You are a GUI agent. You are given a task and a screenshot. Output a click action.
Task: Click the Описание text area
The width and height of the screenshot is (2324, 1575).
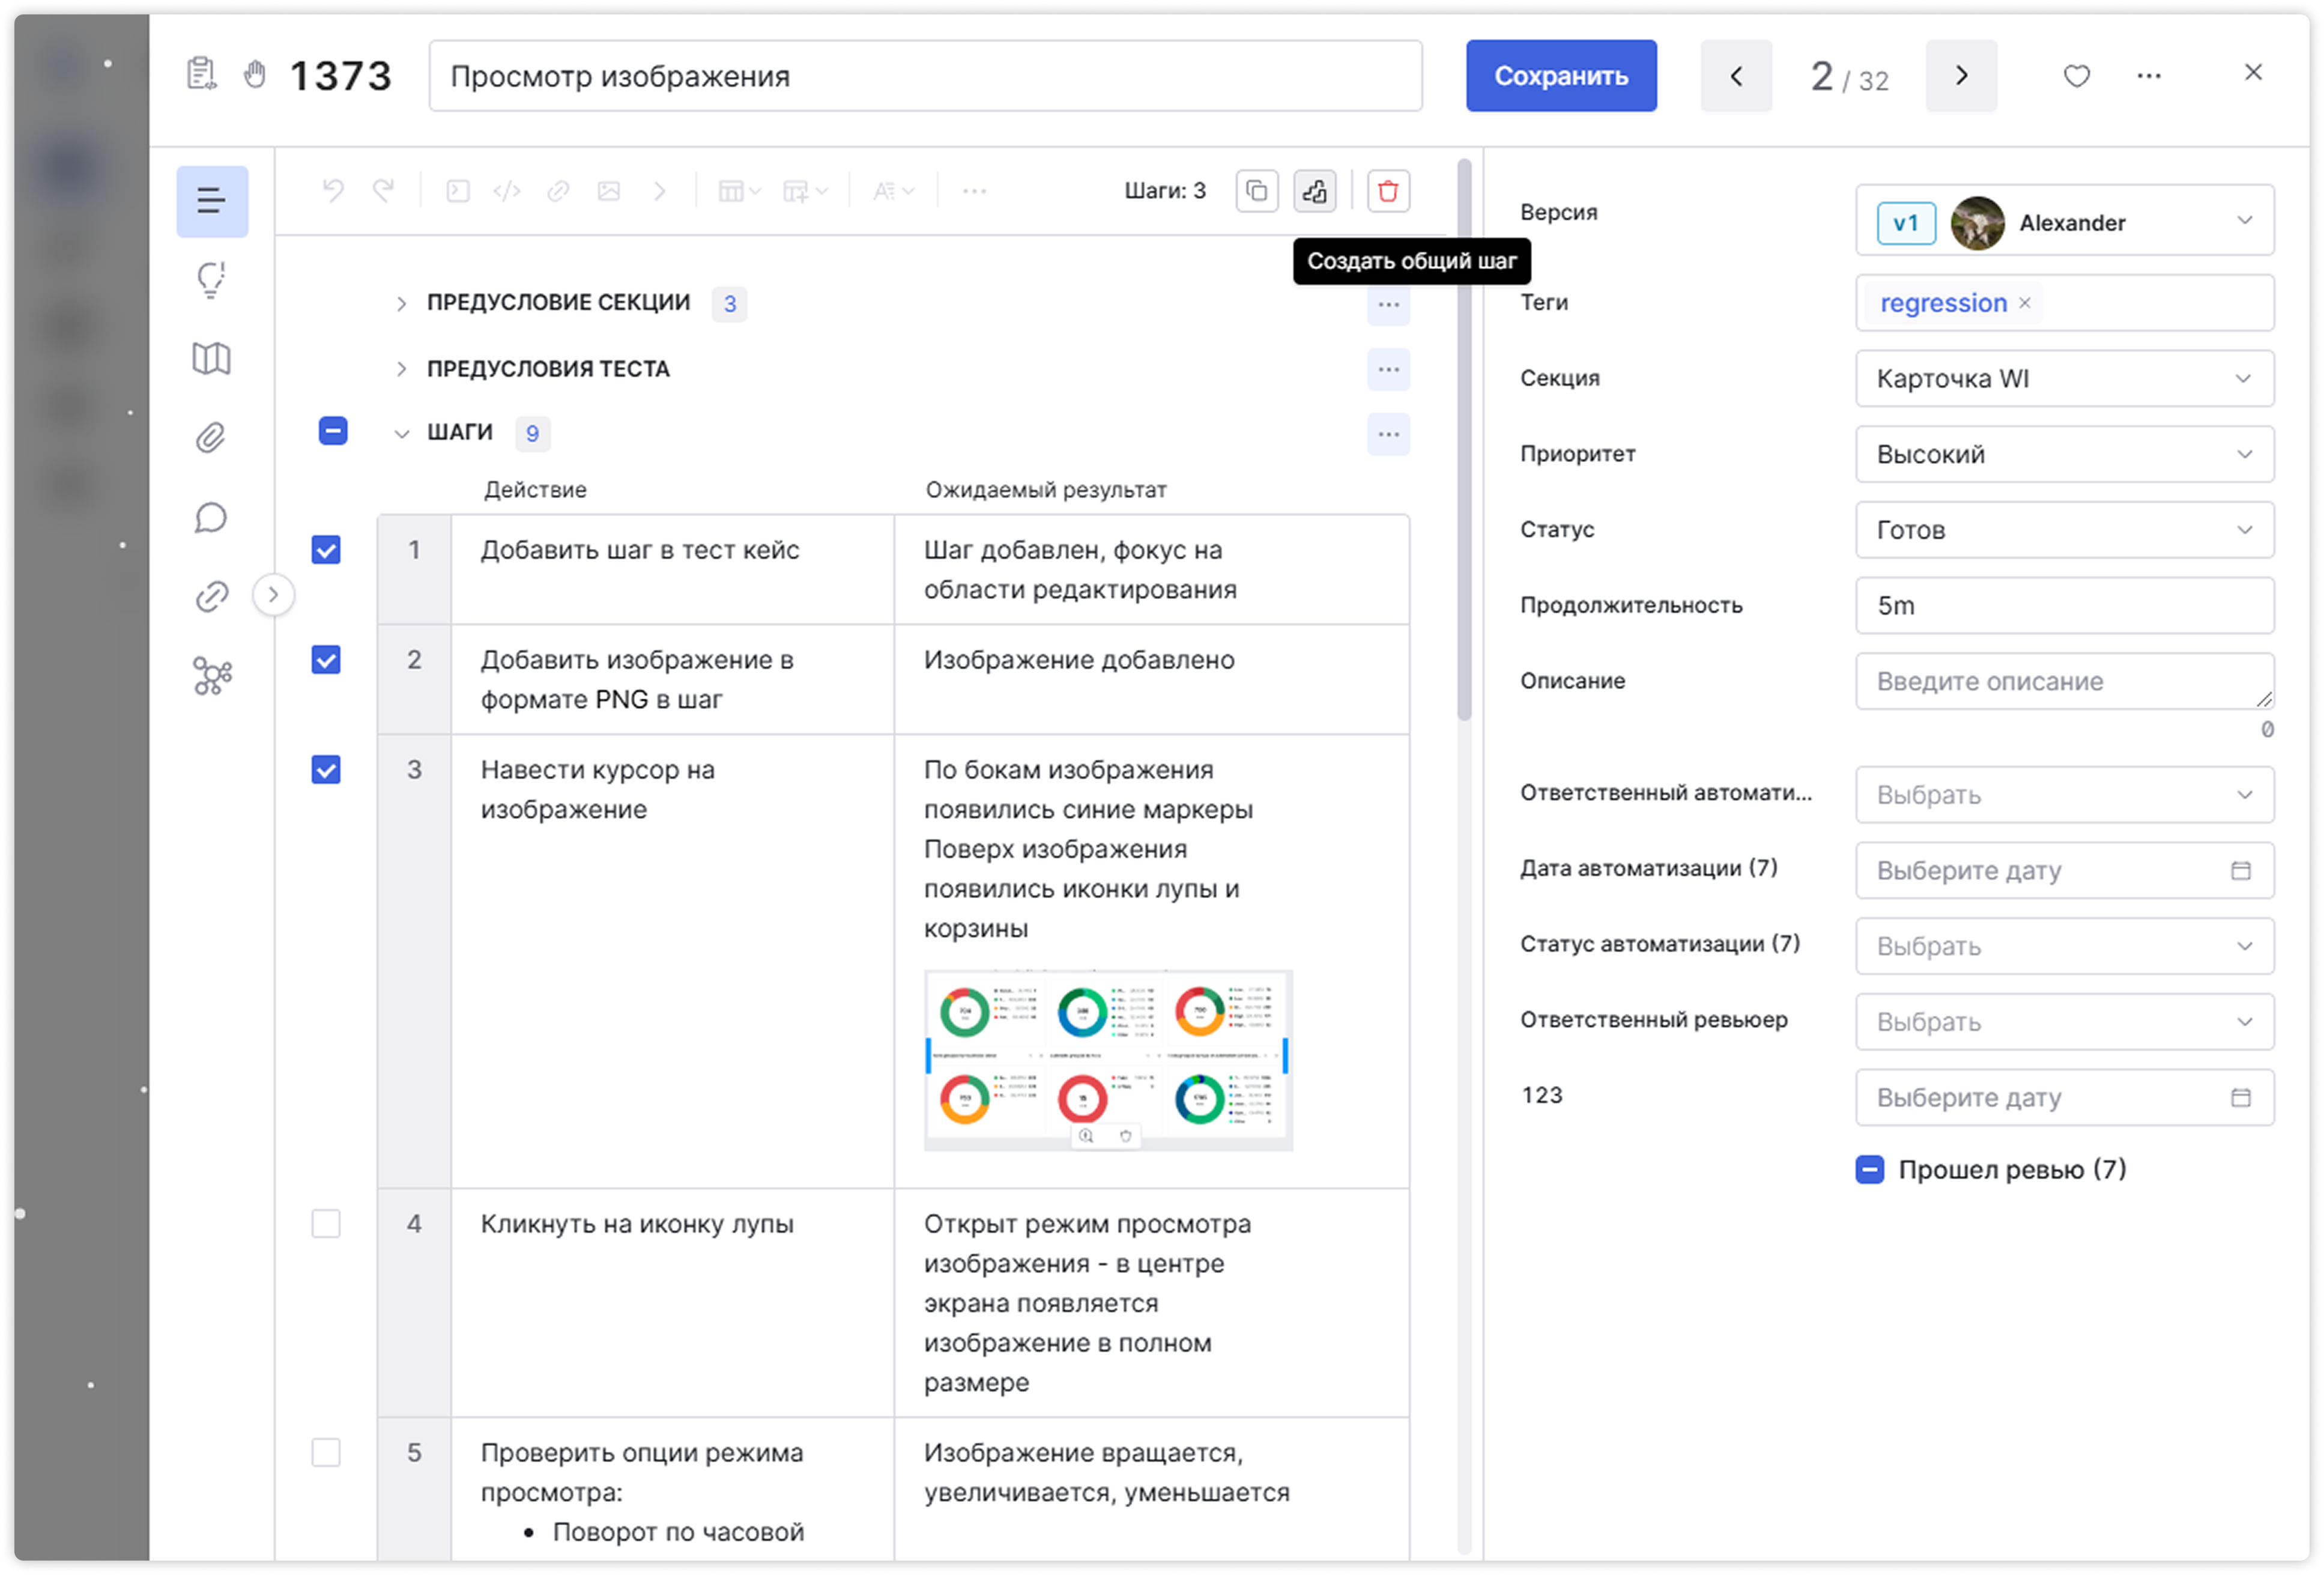(x=2065, y=682)
